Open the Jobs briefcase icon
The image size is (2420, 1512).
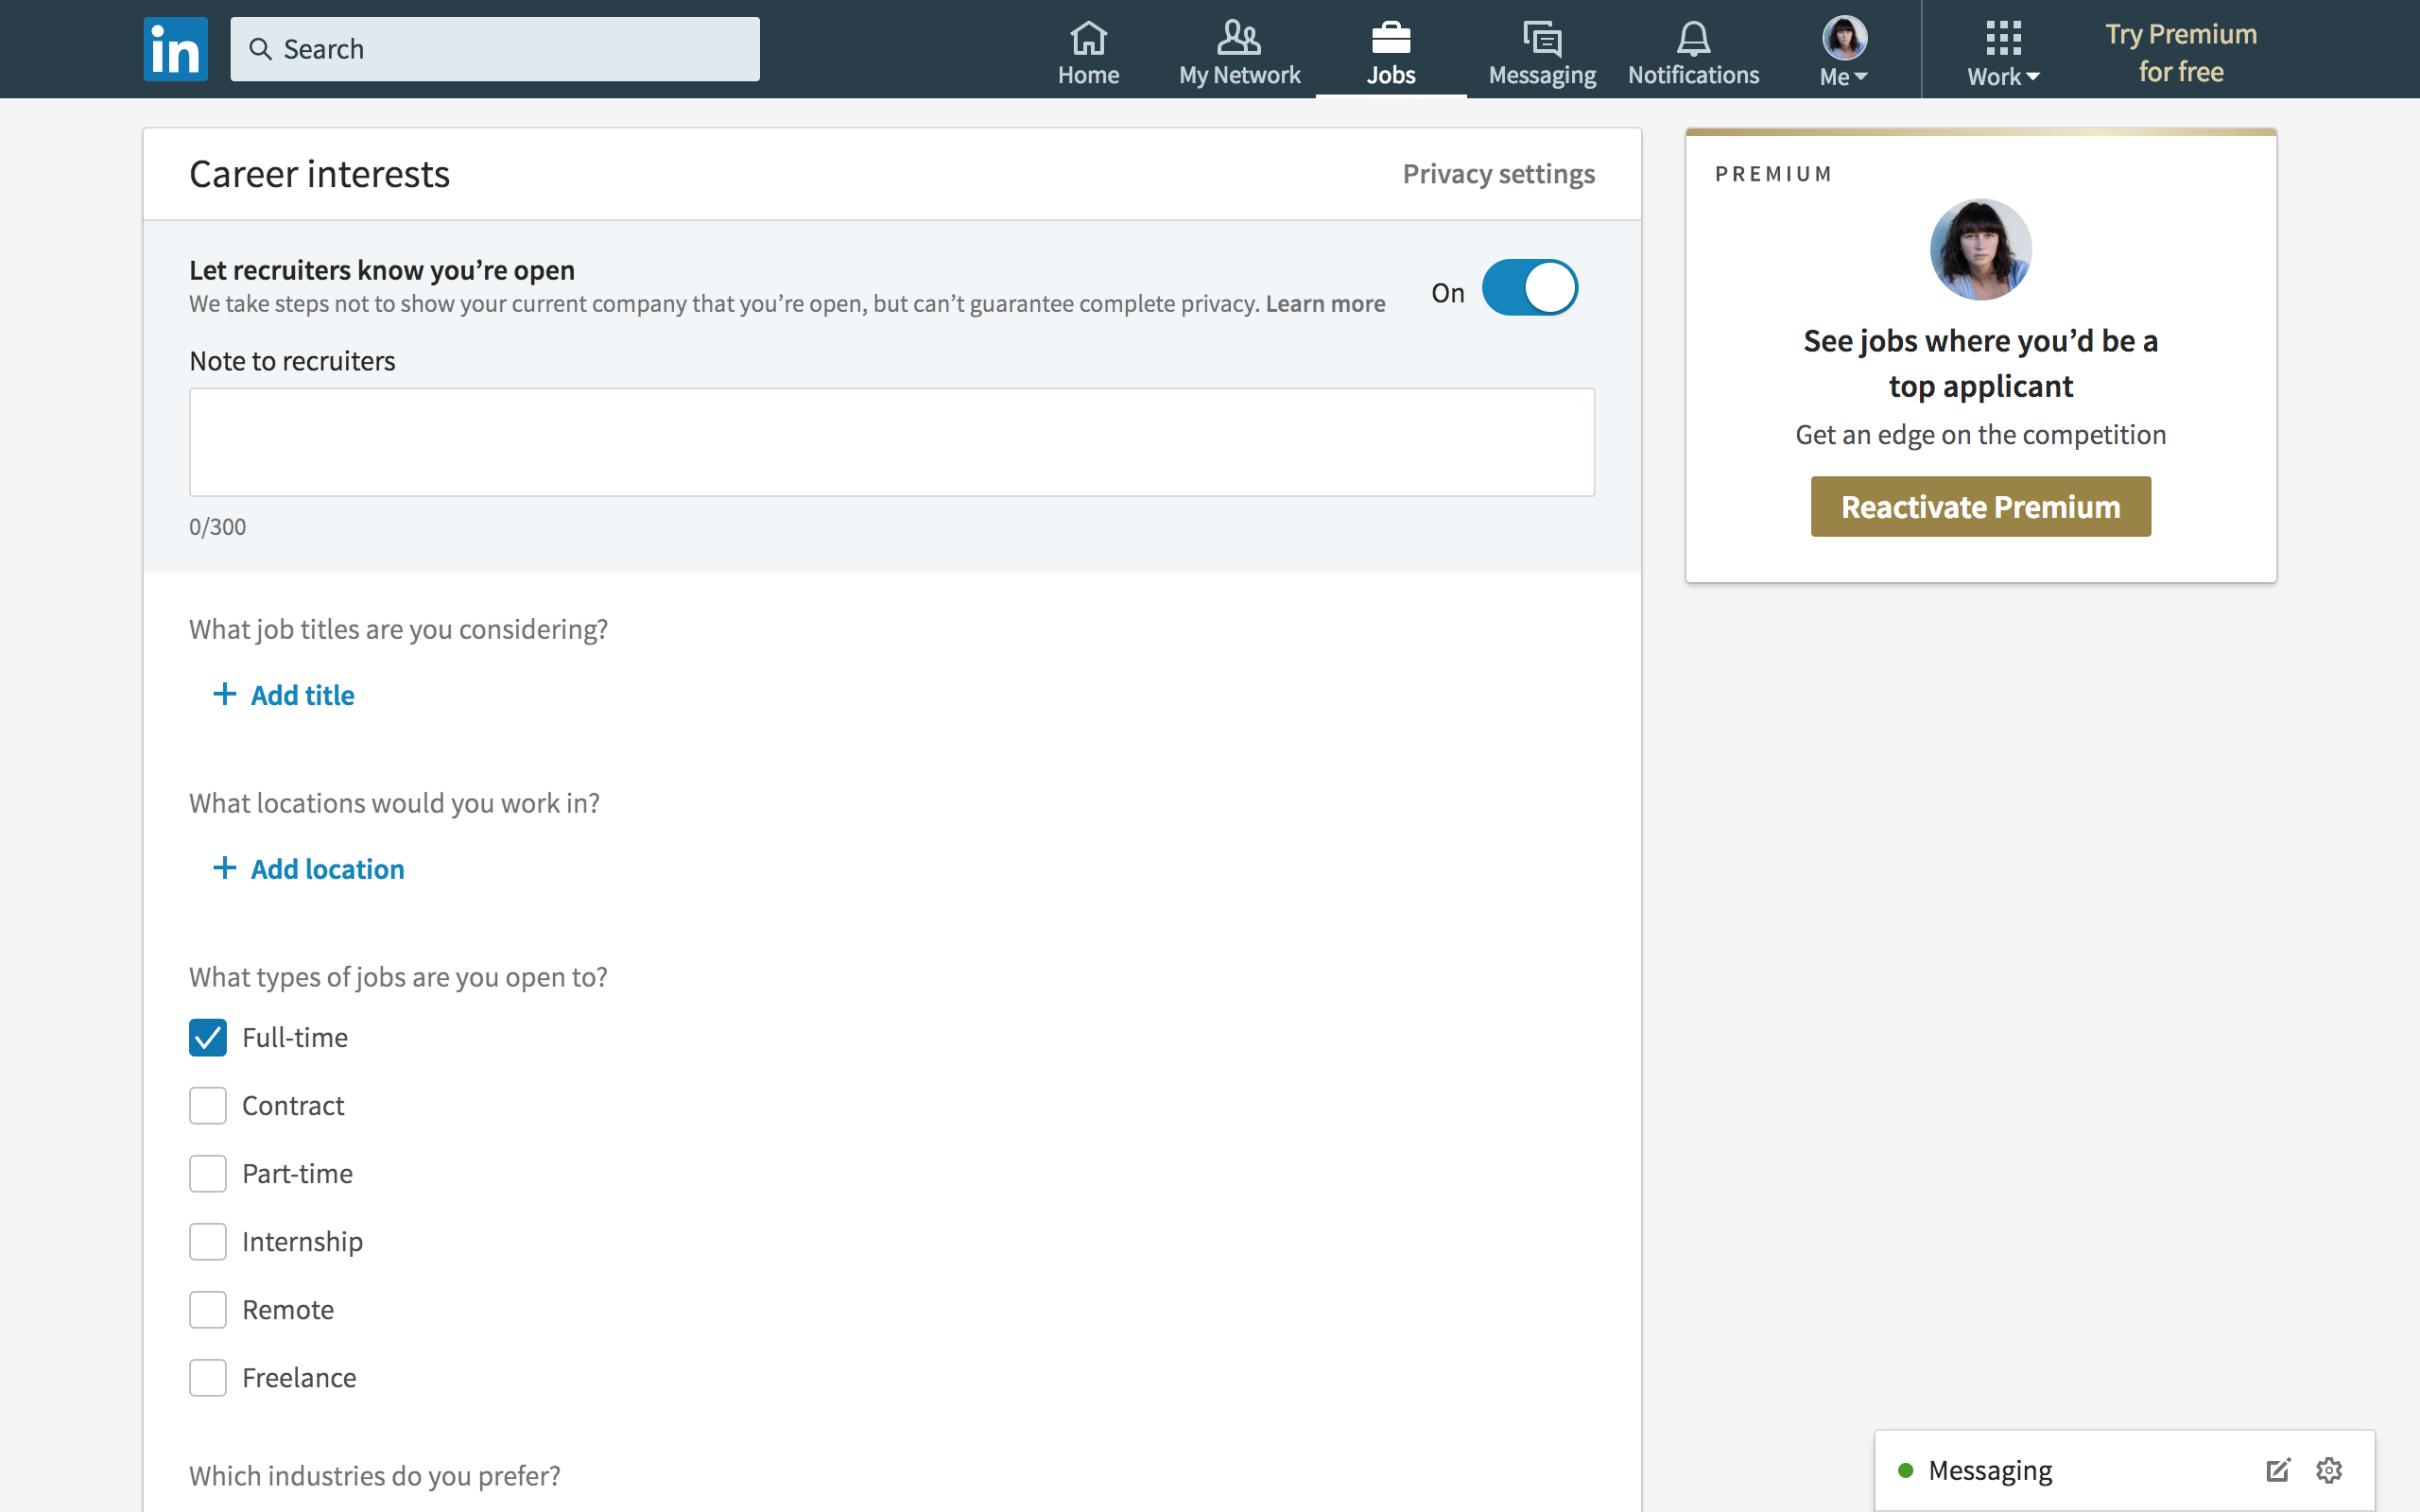coord(1391,38)
